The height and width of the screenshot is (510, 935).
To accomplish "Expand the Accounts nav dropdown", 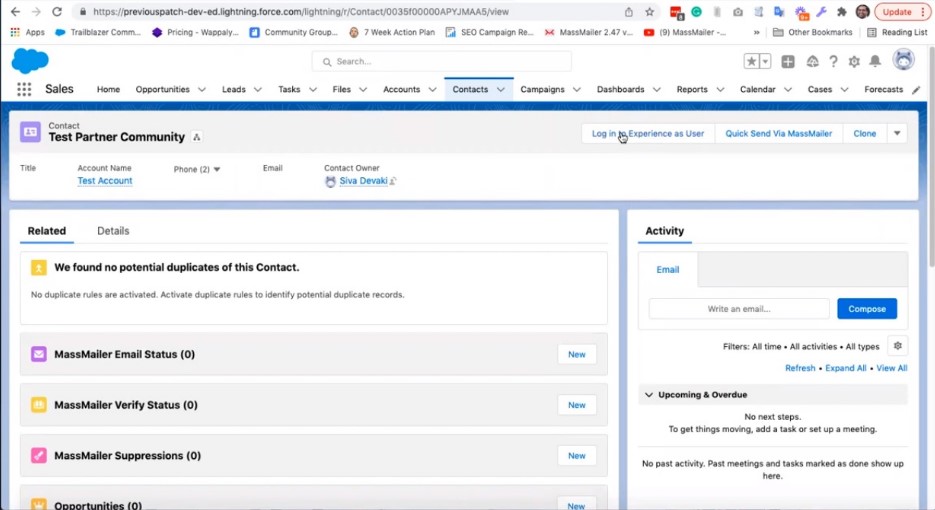I will [x=432, y=89].
